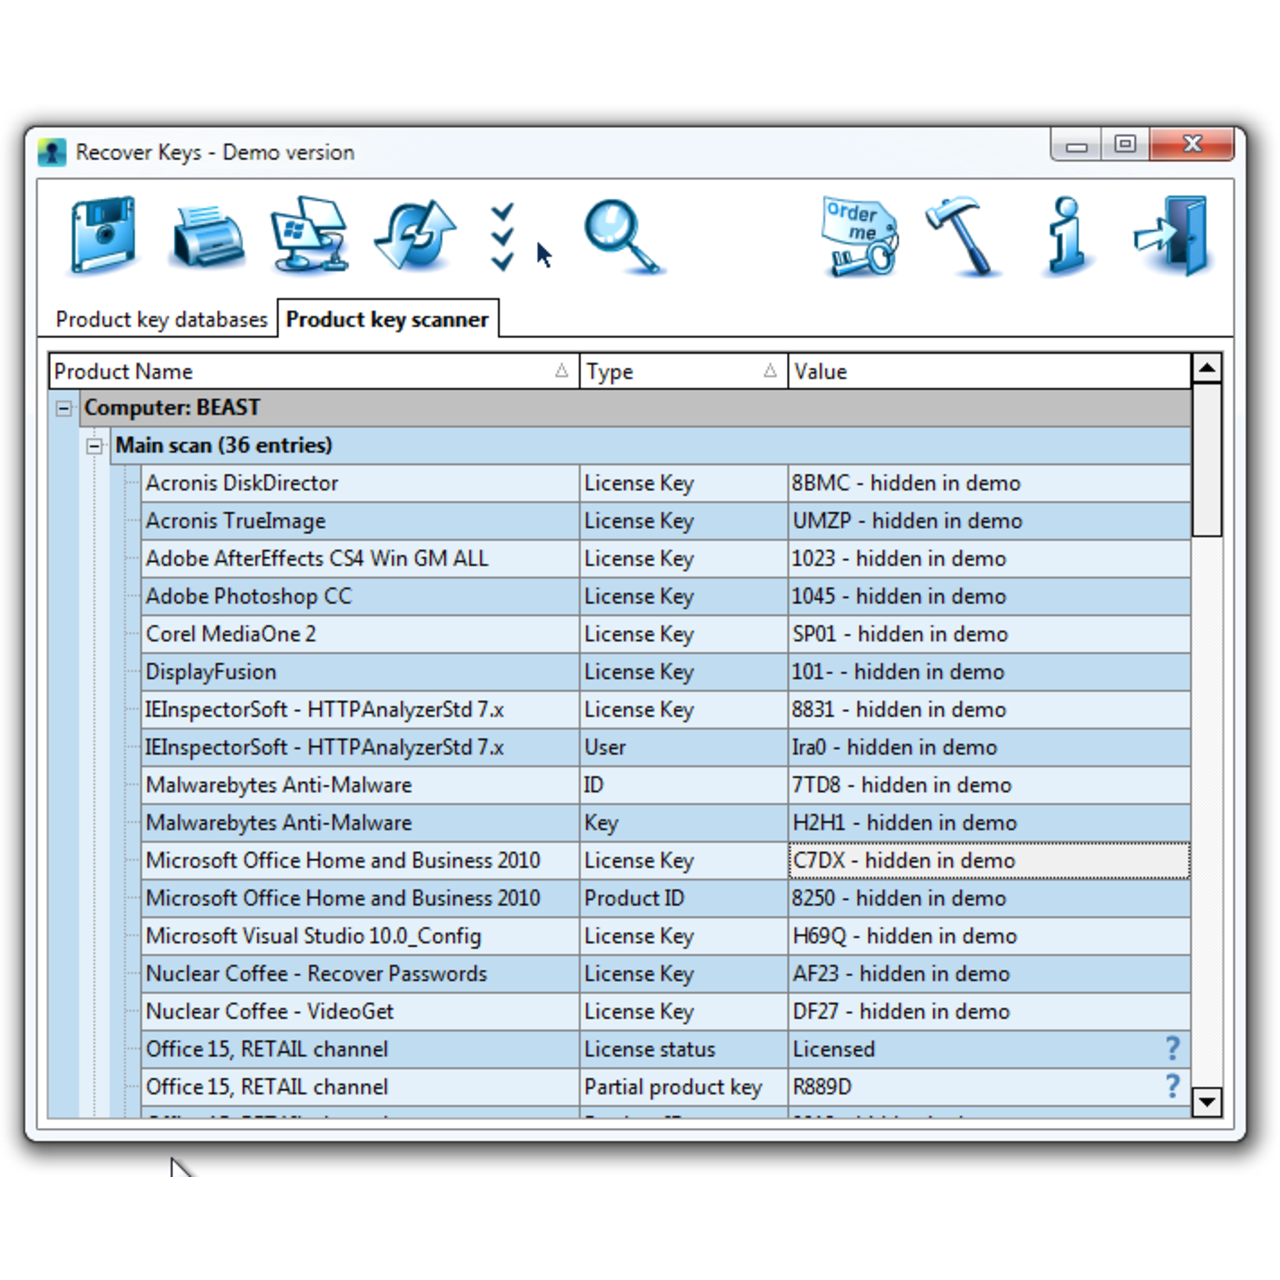Click the checkmarks select-all icon
This screenshot has width=1280, height=1280.
coord(503,237)
